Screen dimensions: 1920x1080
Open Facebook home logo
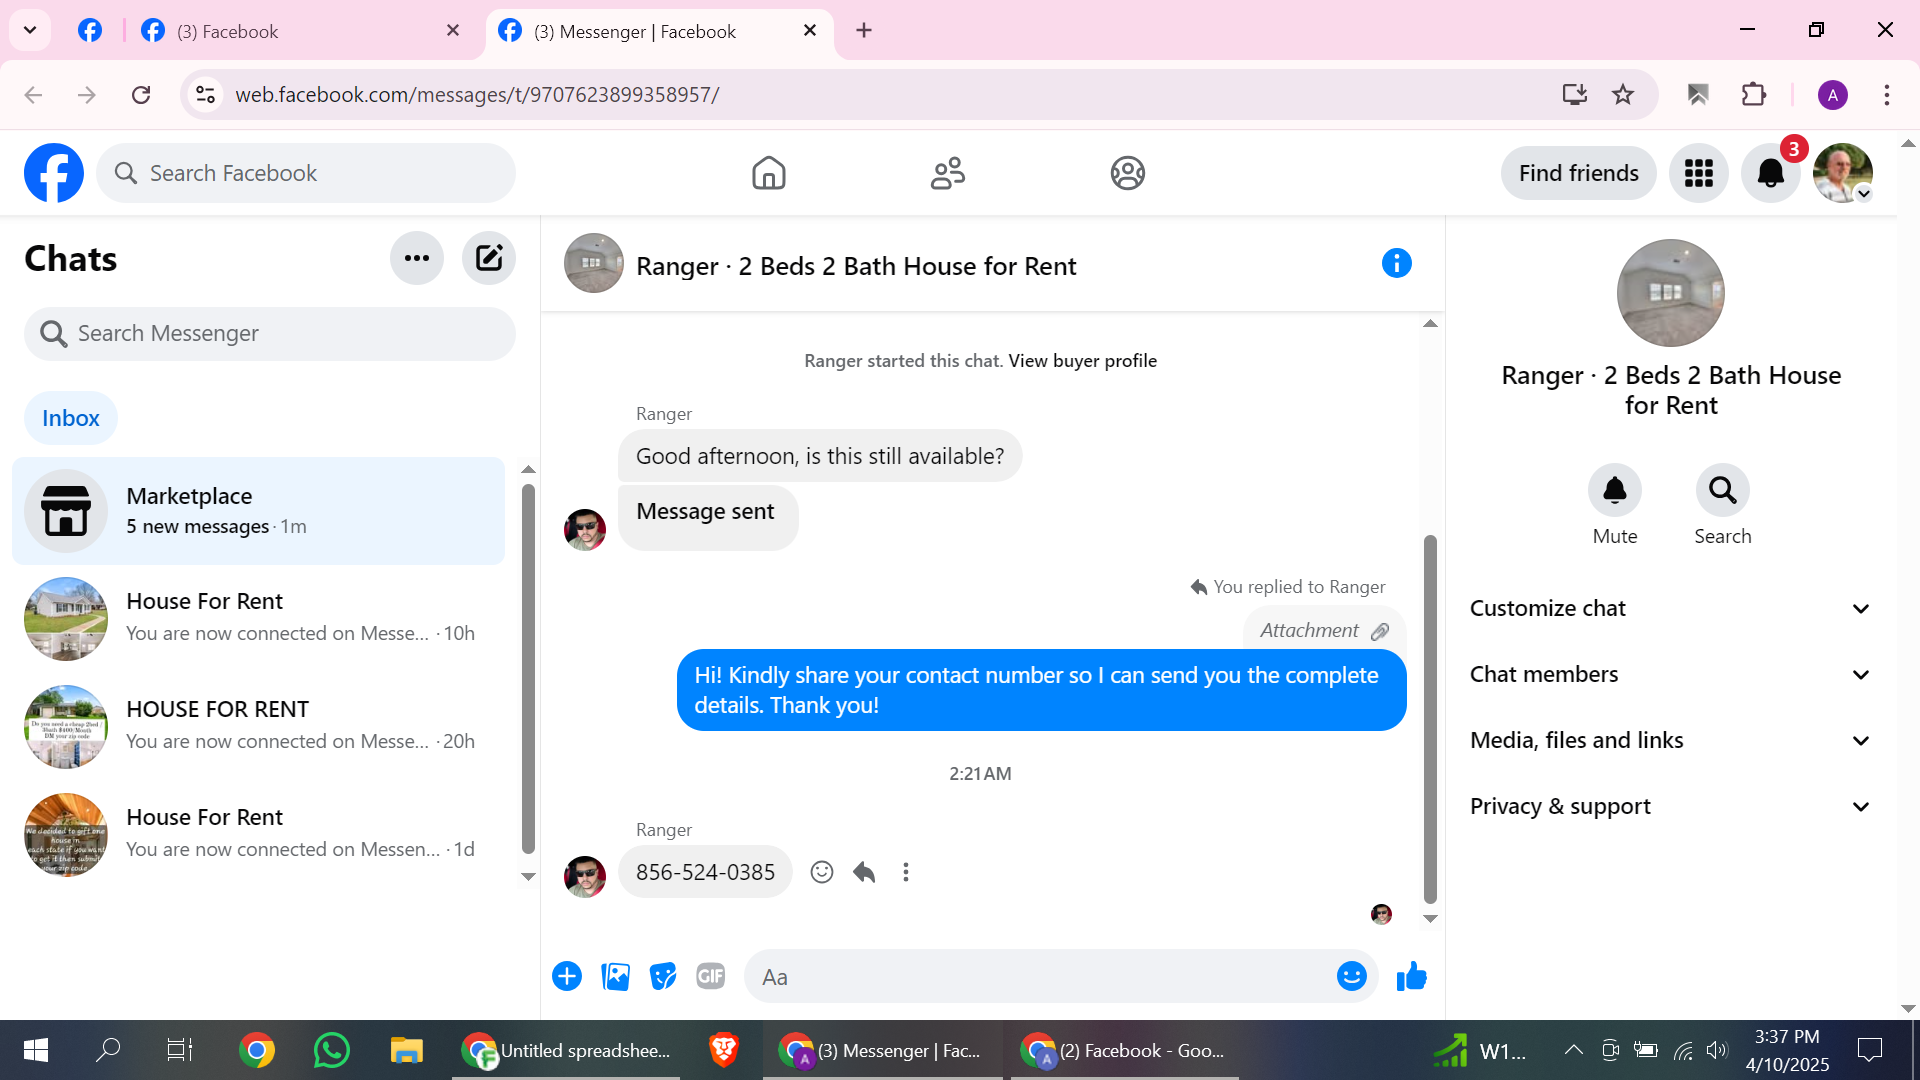pyautogui.click(x=54, y=173)
